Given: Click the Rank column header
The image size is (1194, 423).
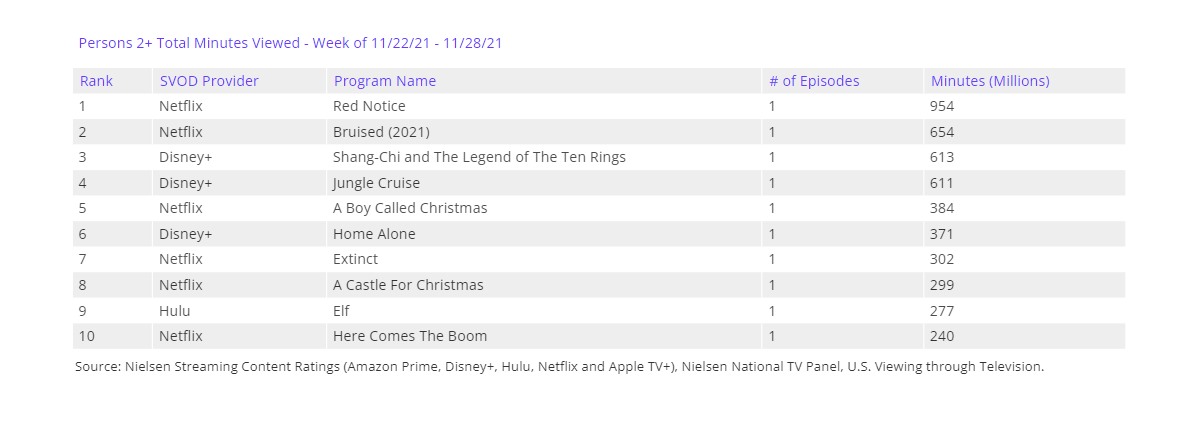Looking at the screenshot, I should pyautogui.click(x=96, y=81).
